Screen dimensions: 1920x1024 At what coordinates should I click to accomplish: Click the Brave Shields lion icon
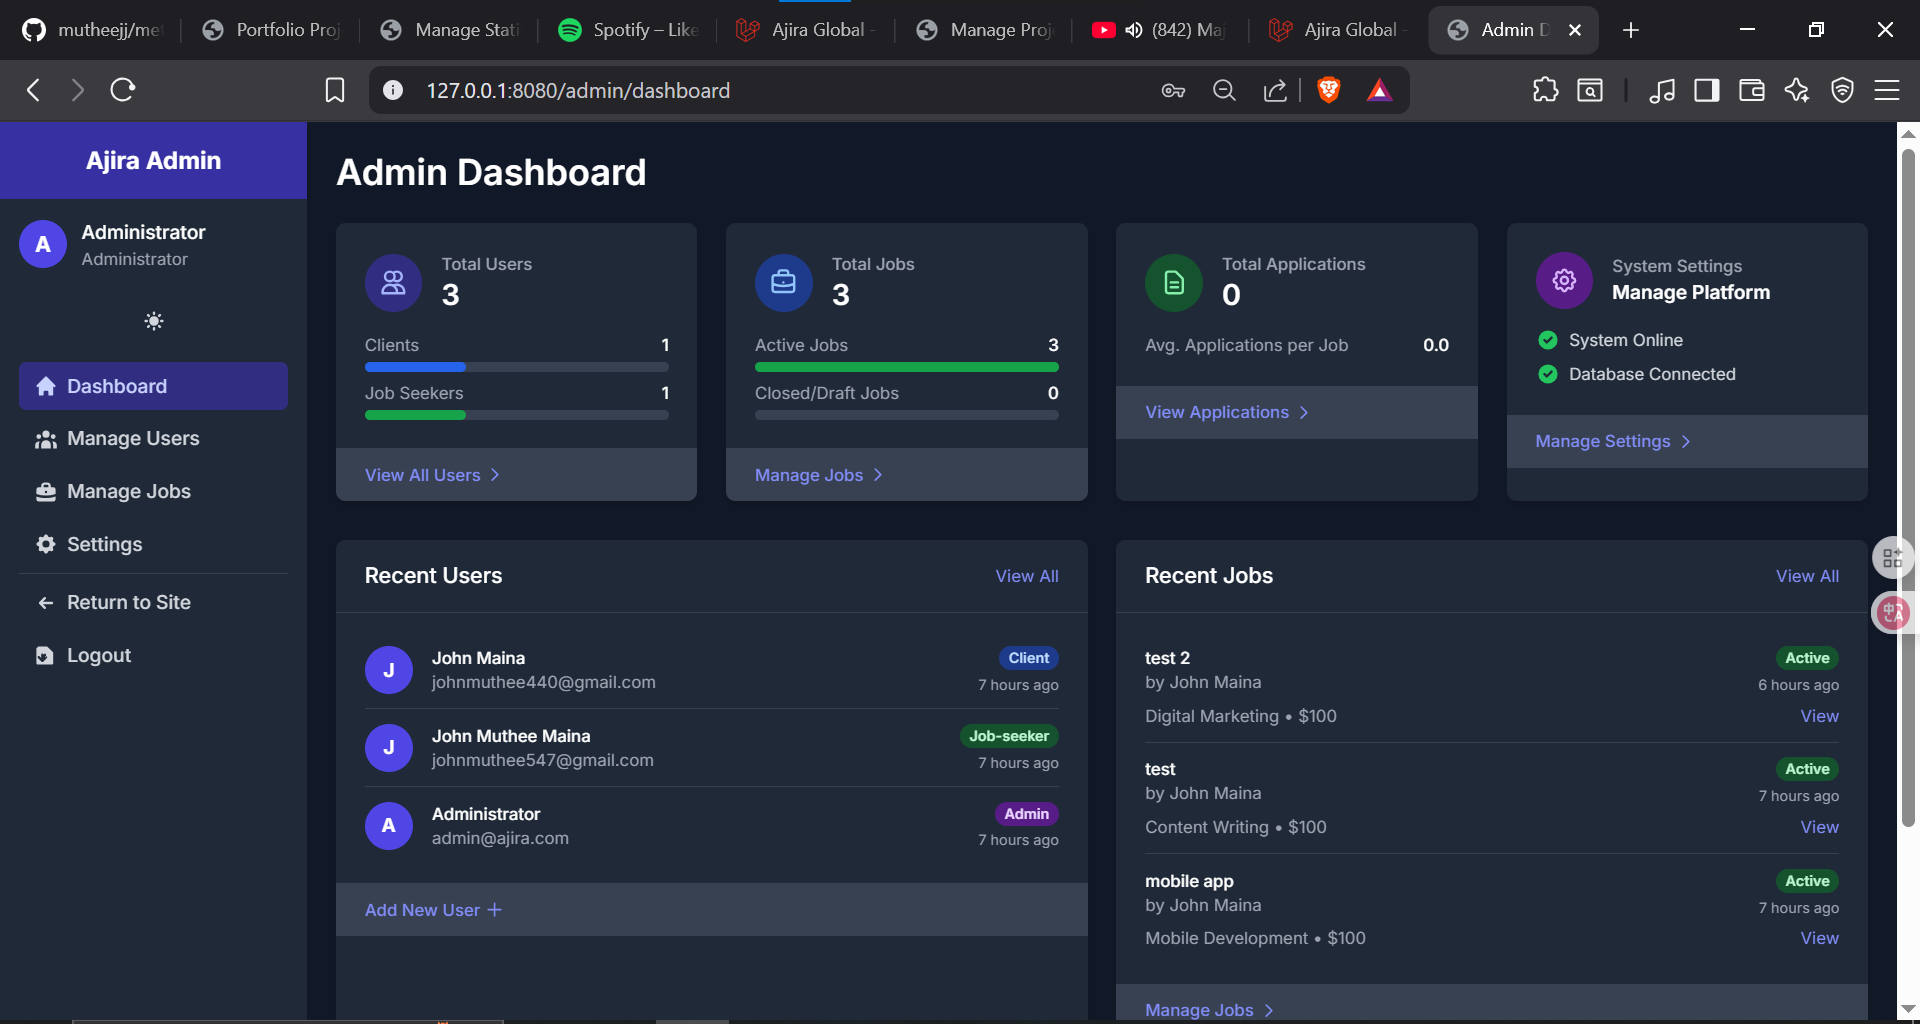[1328, 90]
